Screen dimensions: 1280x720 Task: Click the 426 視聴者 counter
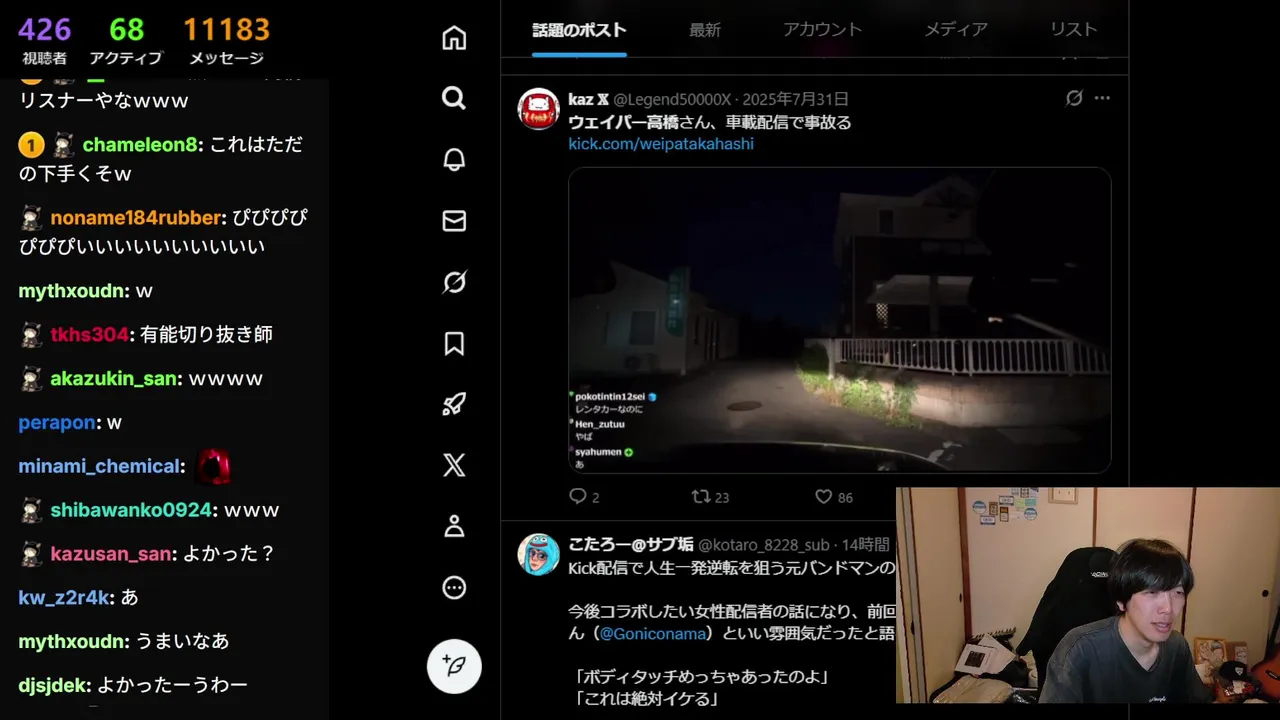[43, 41]
